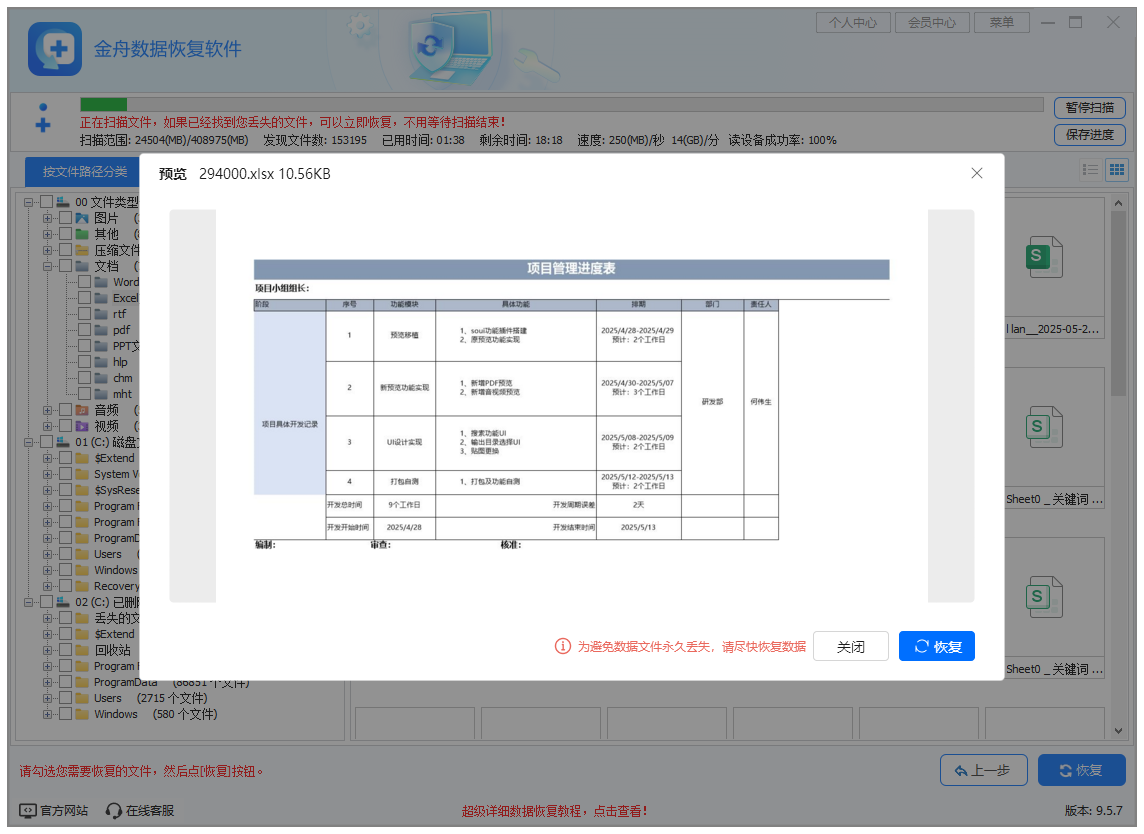Close the preview dialog with X
This screenshot has height=834, width=1144.
click(x=977, y=173)
